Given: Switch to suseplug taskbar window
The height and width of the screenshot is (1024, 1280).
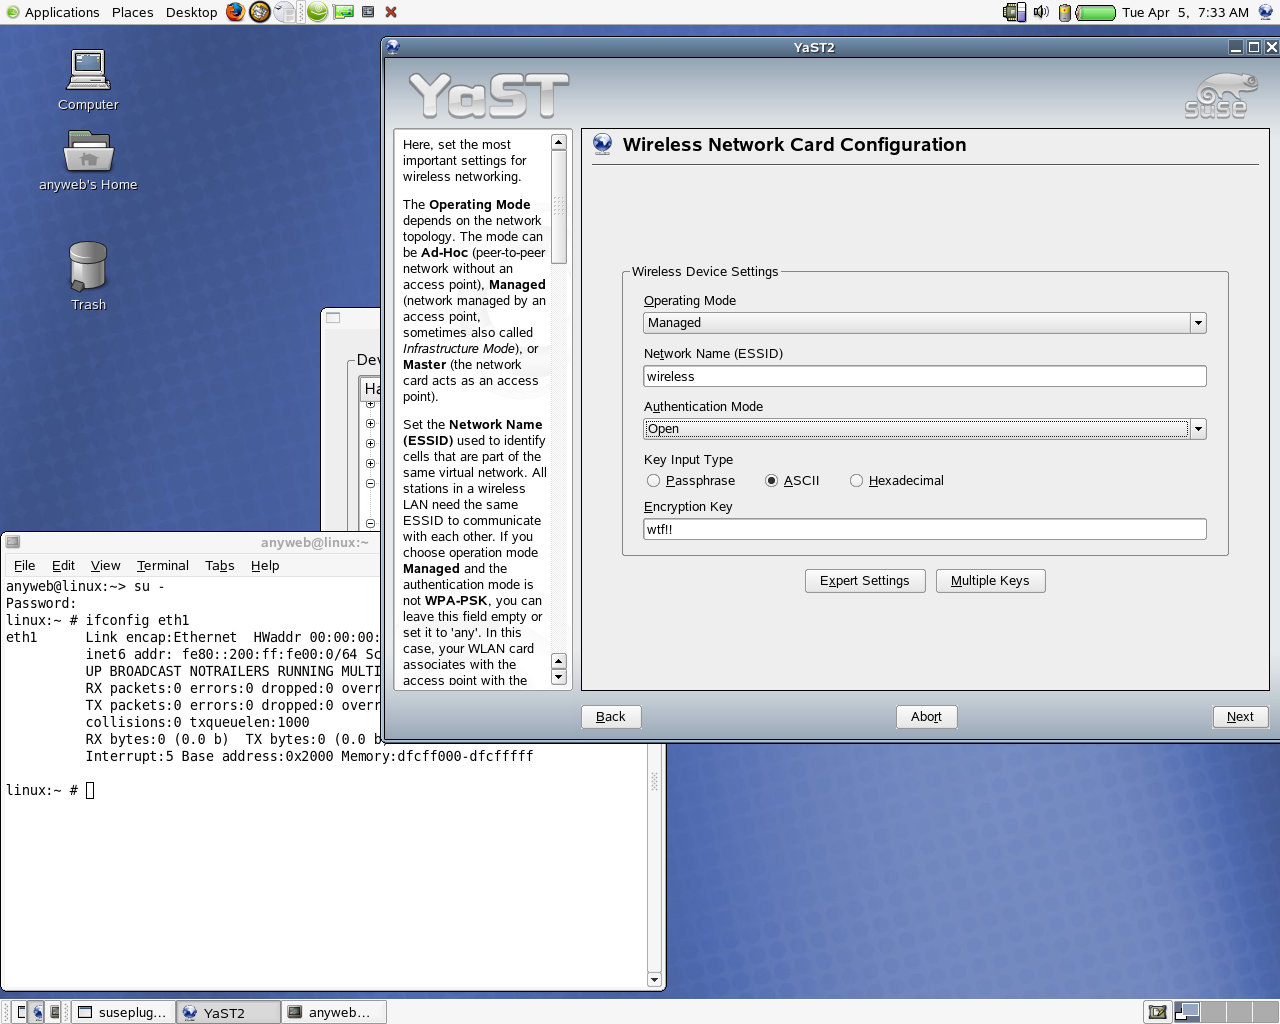Looking at the screenshot, I should [x=124, y=1012].
